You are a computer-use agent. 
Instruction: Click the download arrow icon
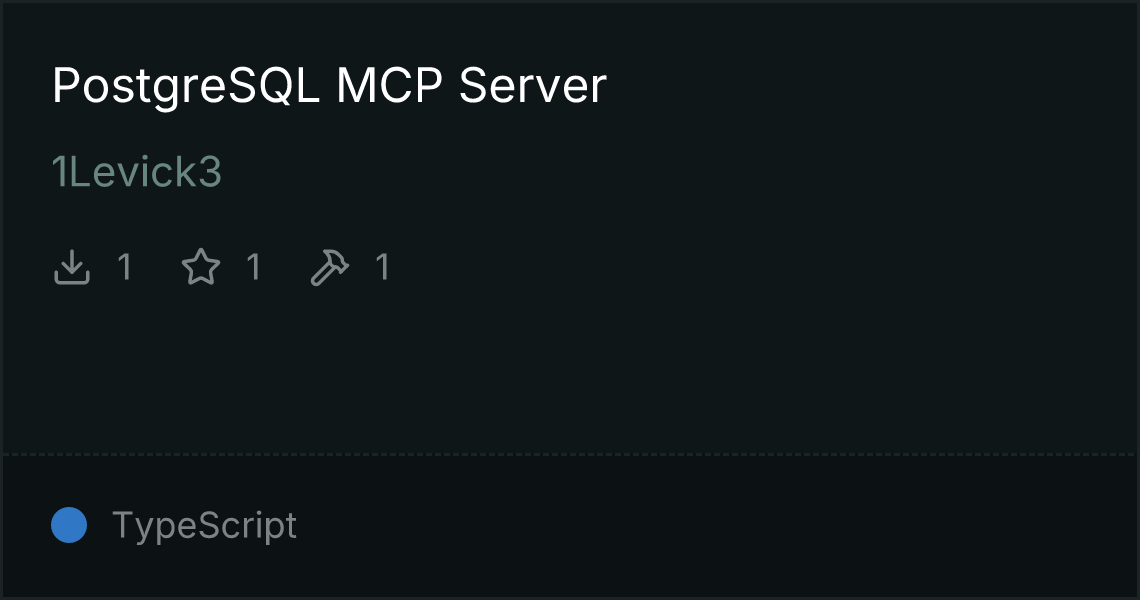point(71,267)
